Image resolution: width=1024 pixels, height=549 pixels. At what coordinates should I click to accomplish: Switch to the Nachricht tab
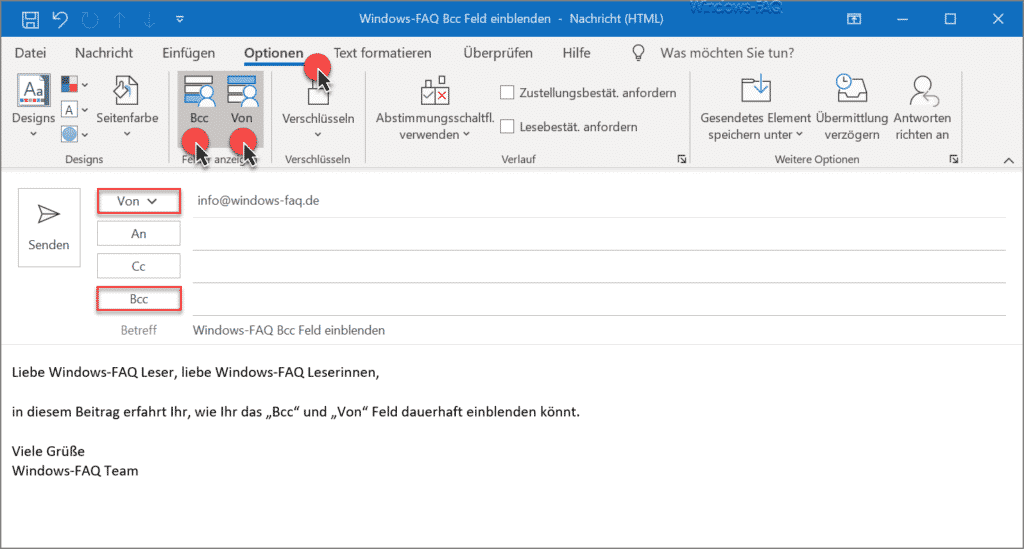tap(104, 53)
